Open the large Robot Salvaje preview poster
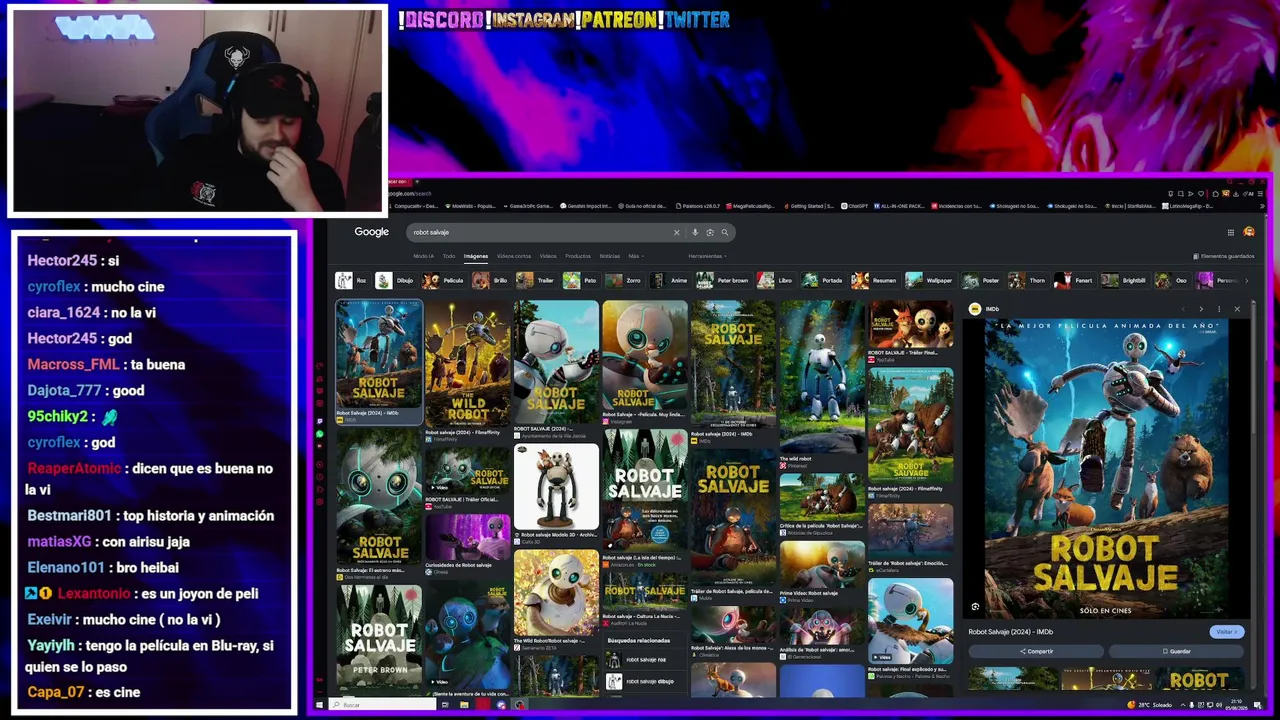 click(1106, 469)
